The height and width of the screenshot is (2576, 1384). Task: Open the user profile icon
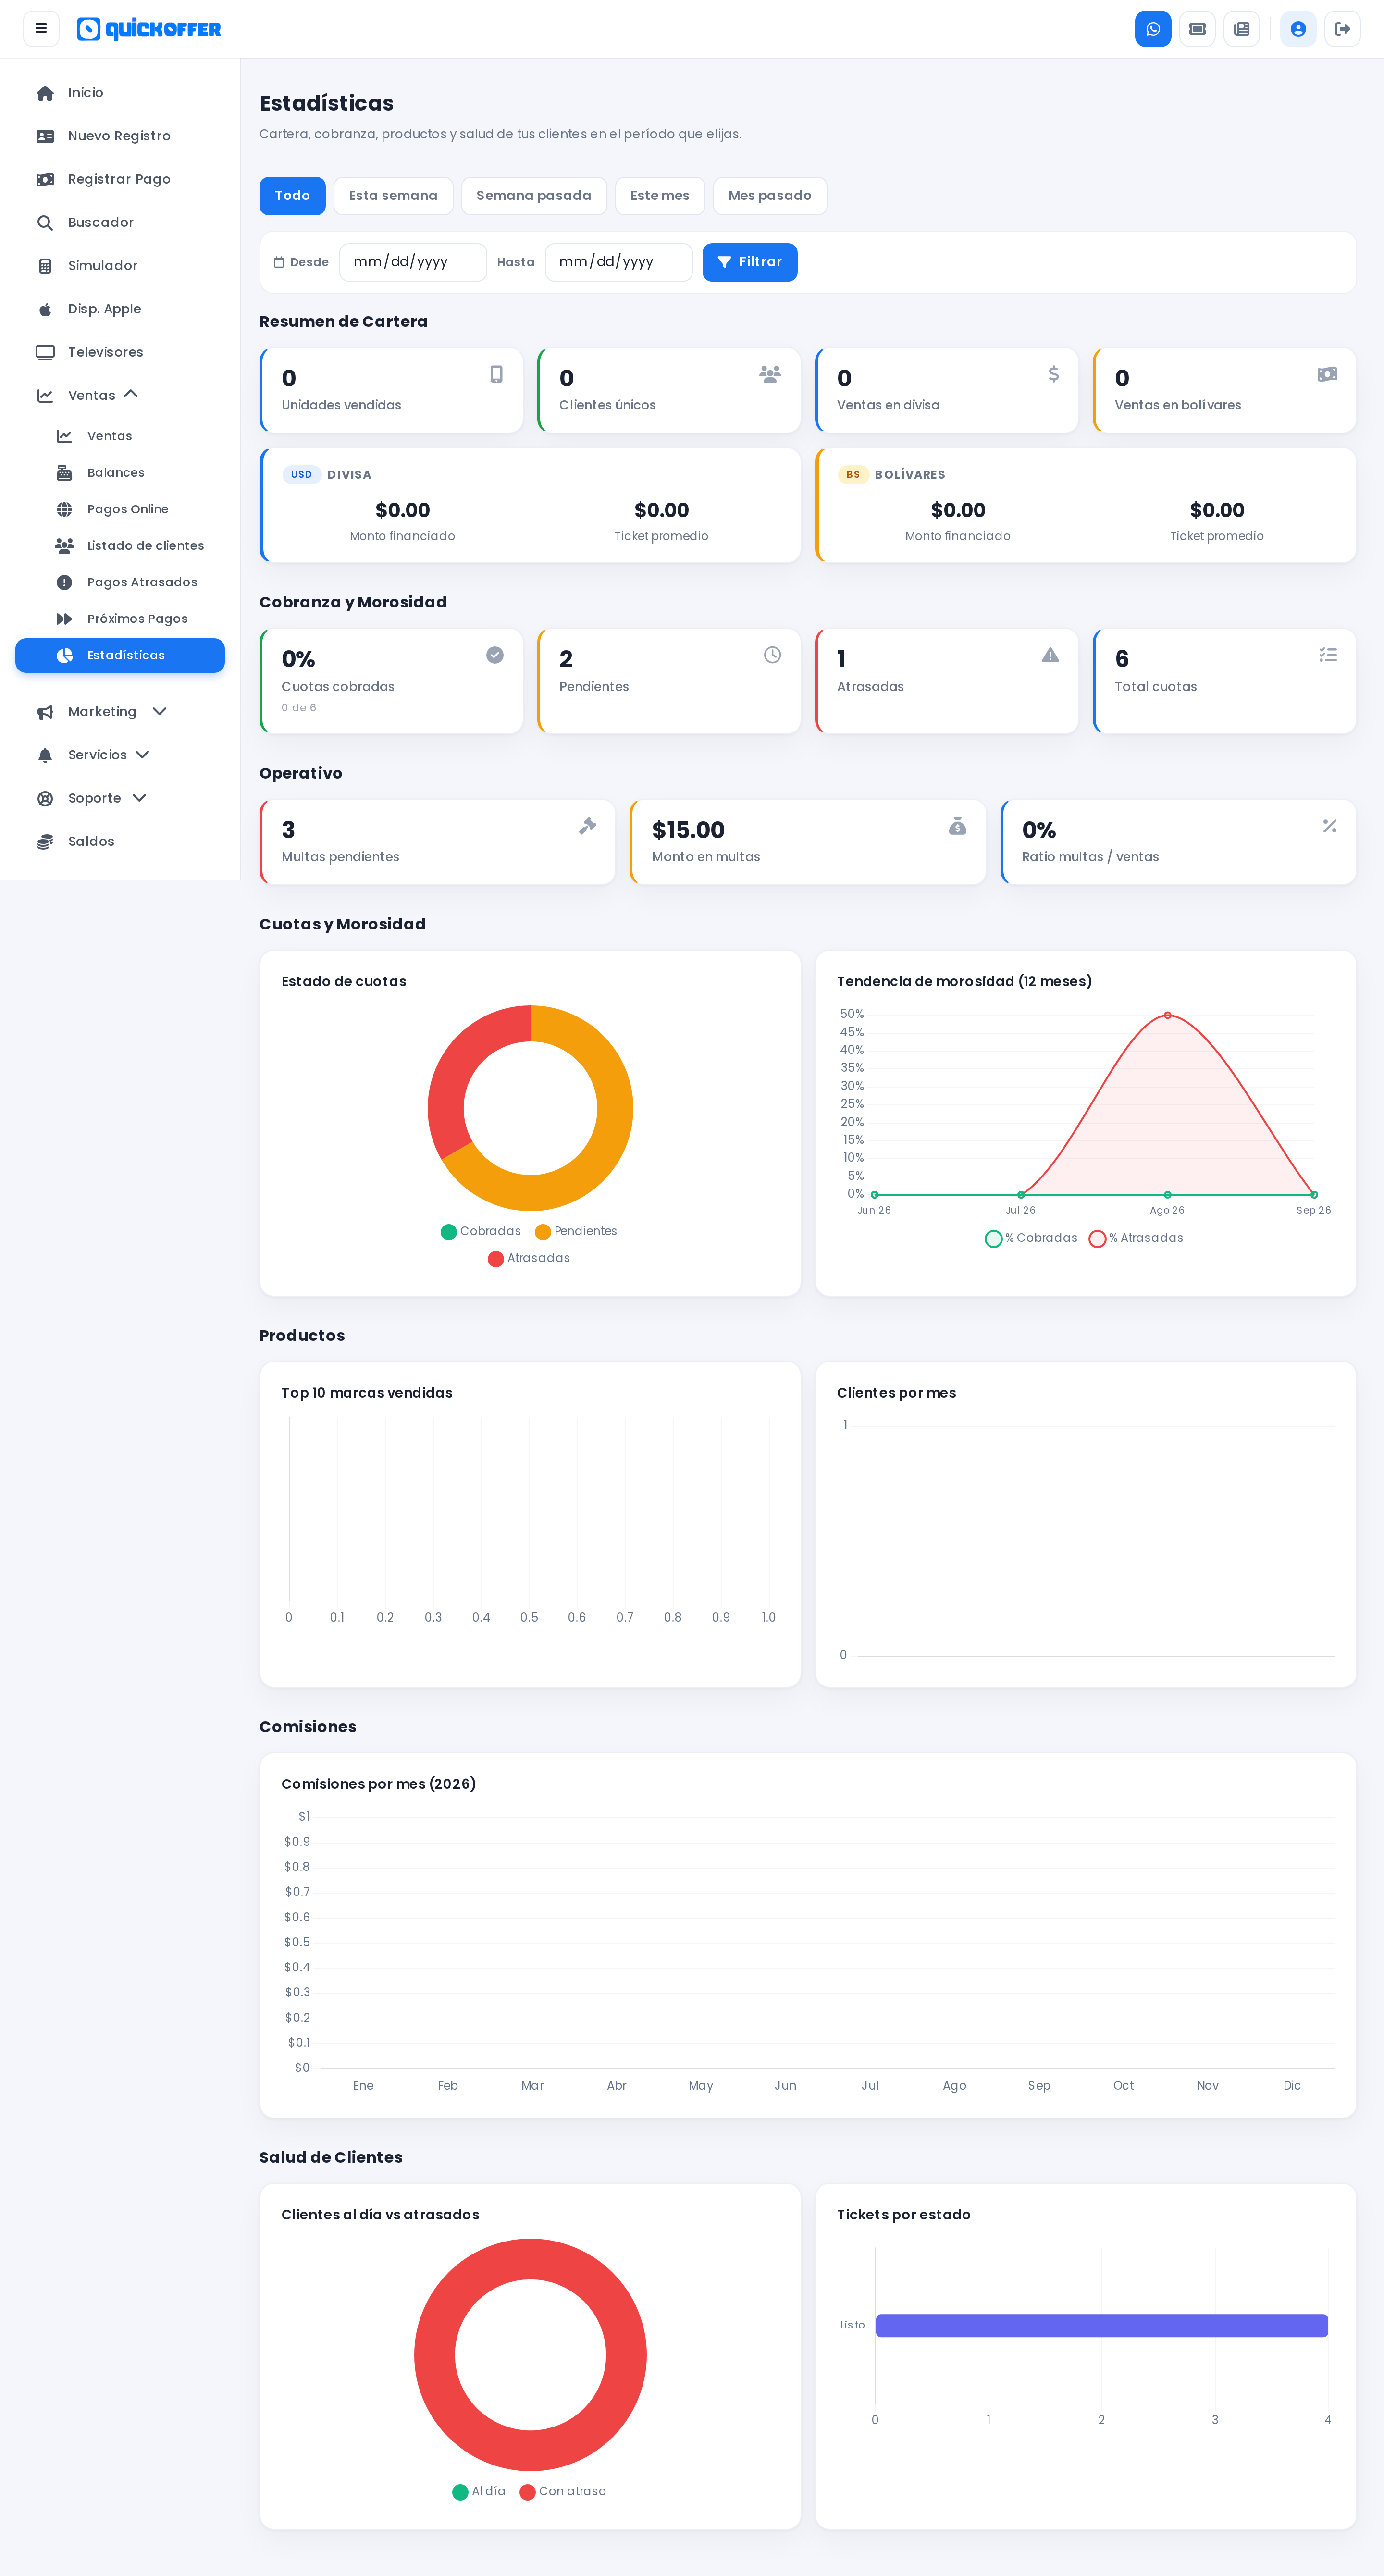point(1298,29)
